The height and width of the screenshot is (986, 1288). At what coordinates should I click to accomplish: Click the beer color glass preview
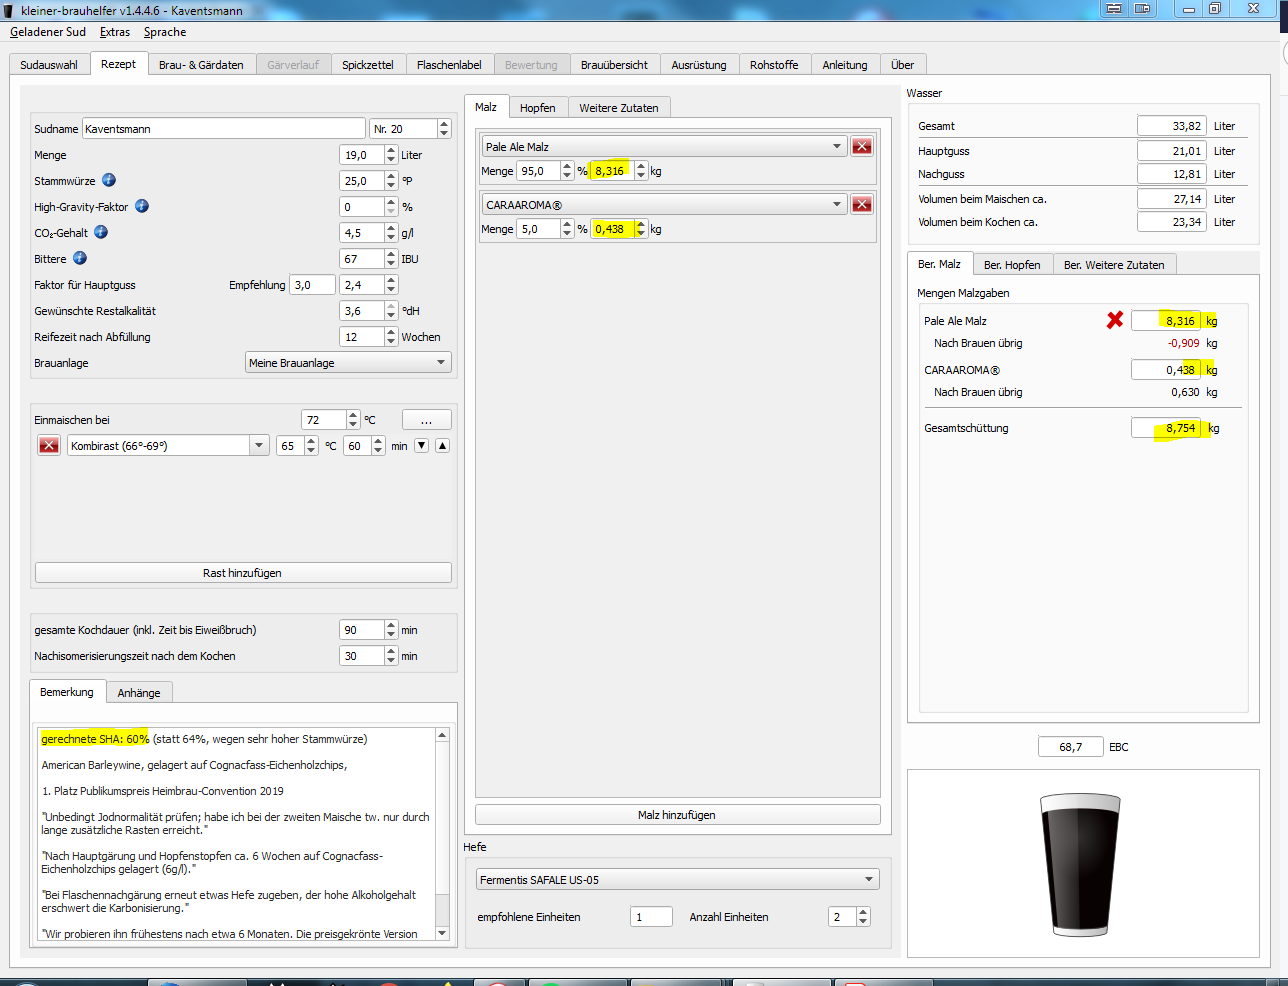tap(1080, 863)
